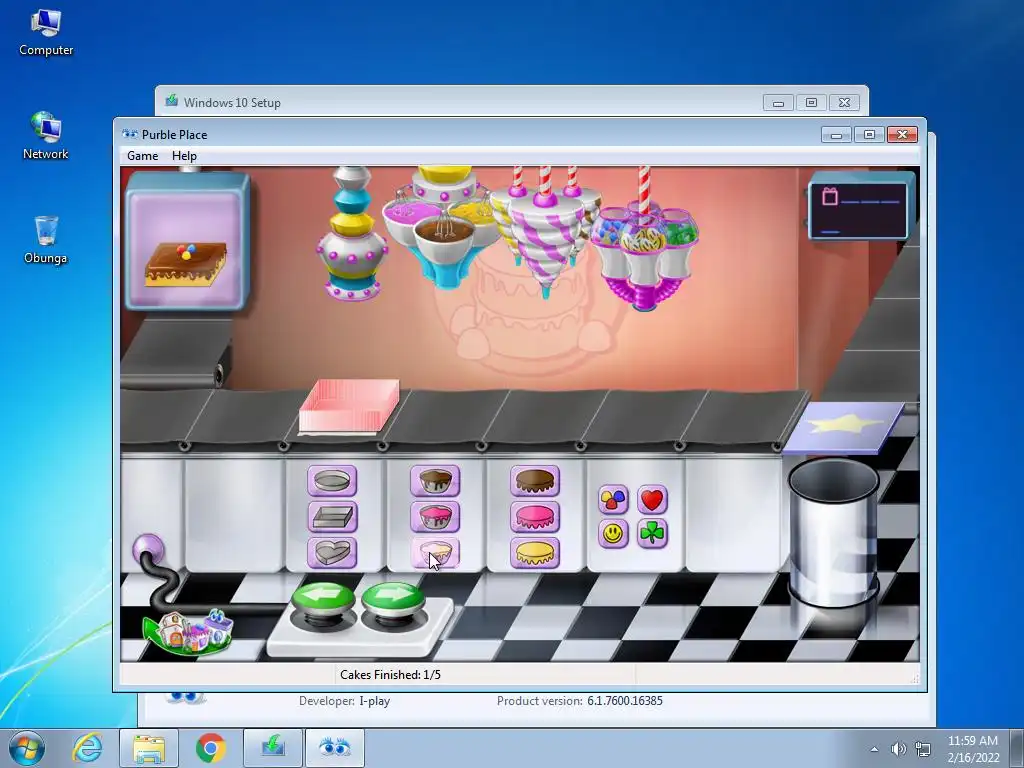Click the silver trash can
Viewport: 1024px width, 768px height.
[x=833, y=532]
